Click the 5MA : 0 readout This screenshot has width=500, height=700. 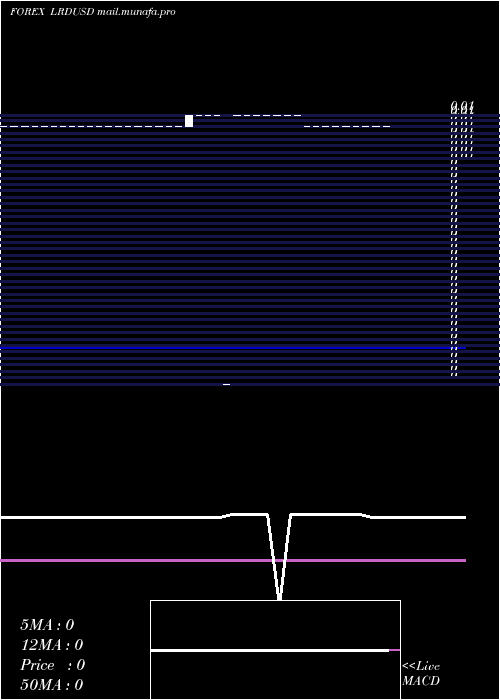(47, 625)
